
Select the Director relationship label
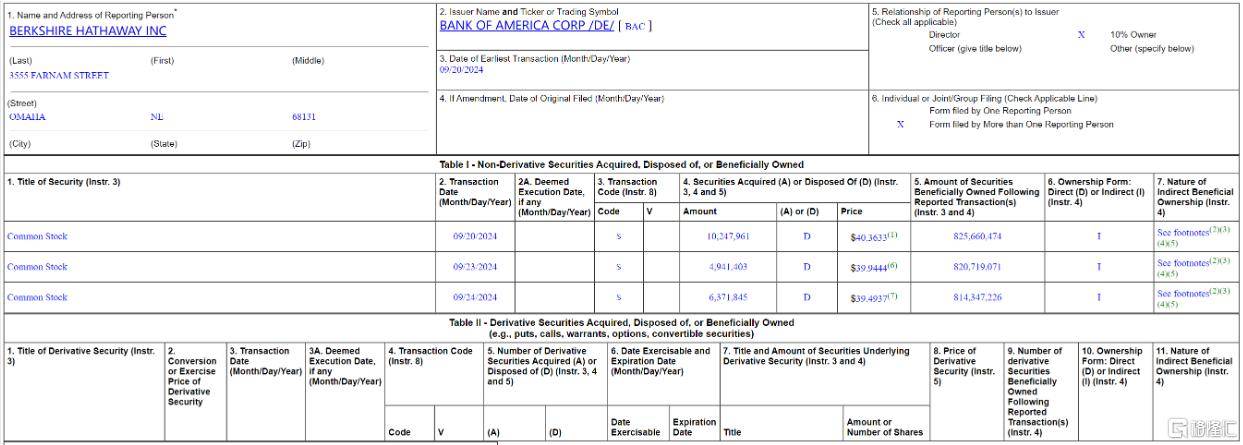[944, 35]
